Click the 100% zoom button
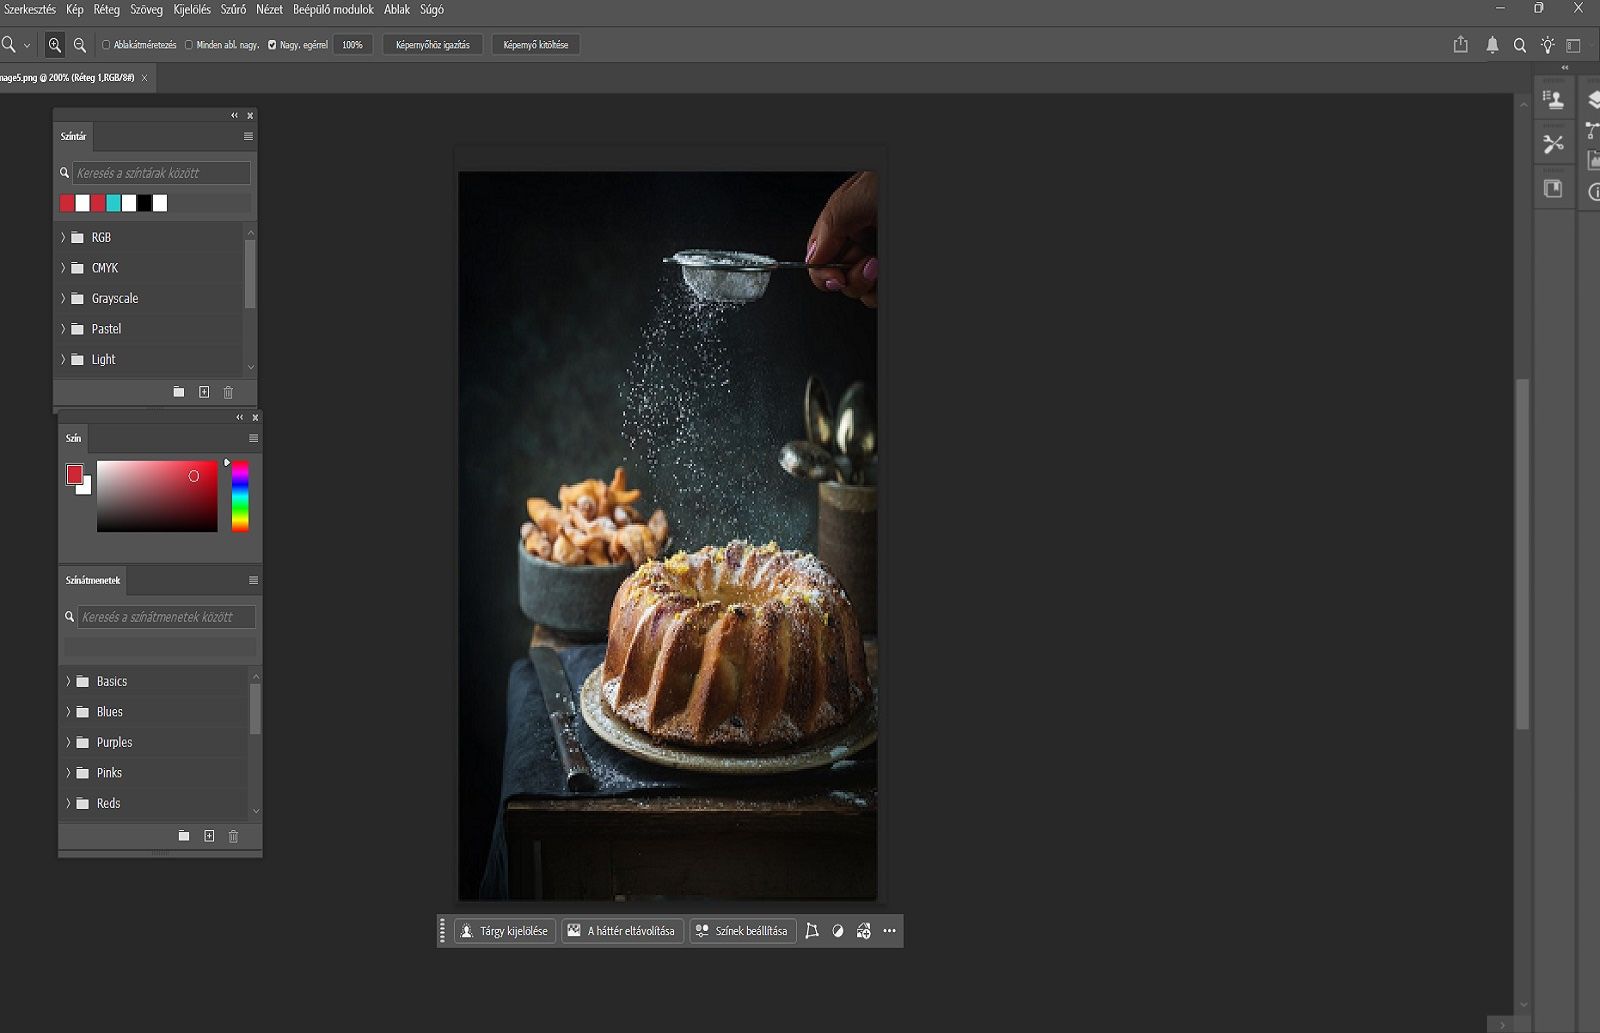Screen dimensions: 1600x1033 coord(353,45)
